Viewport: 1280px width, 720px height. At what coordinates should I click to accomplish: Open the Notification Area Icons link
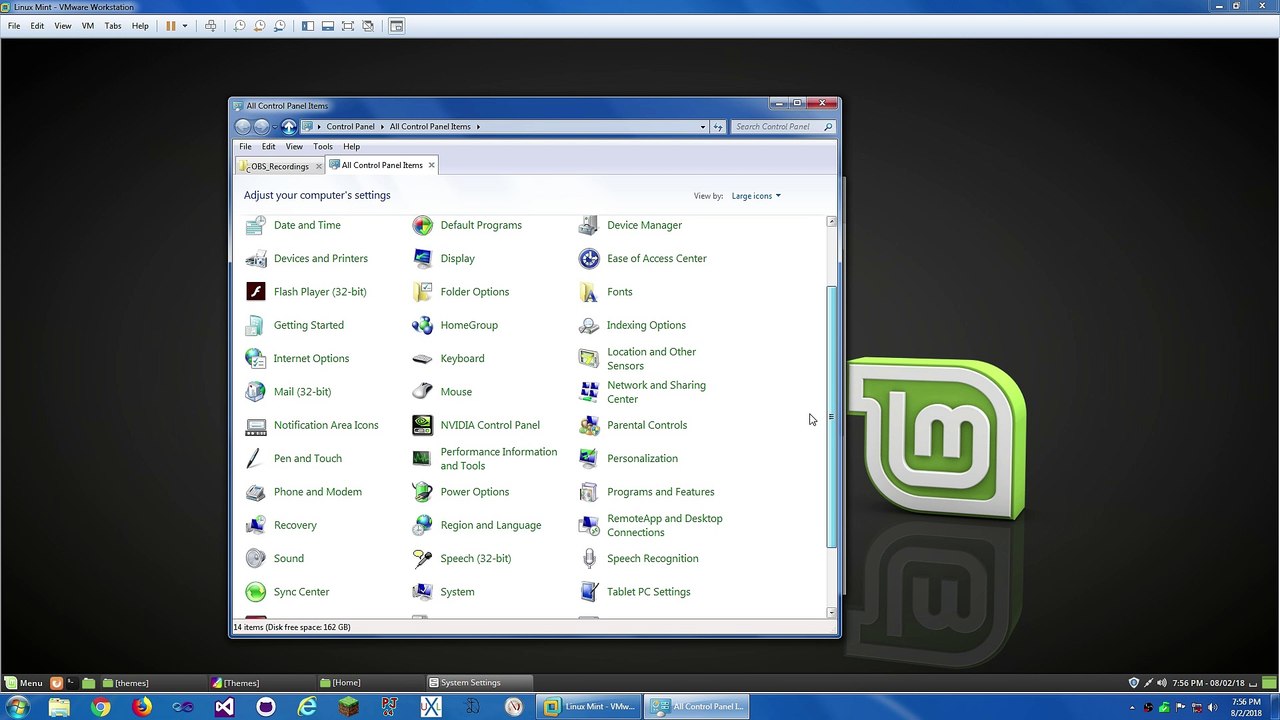326,425
